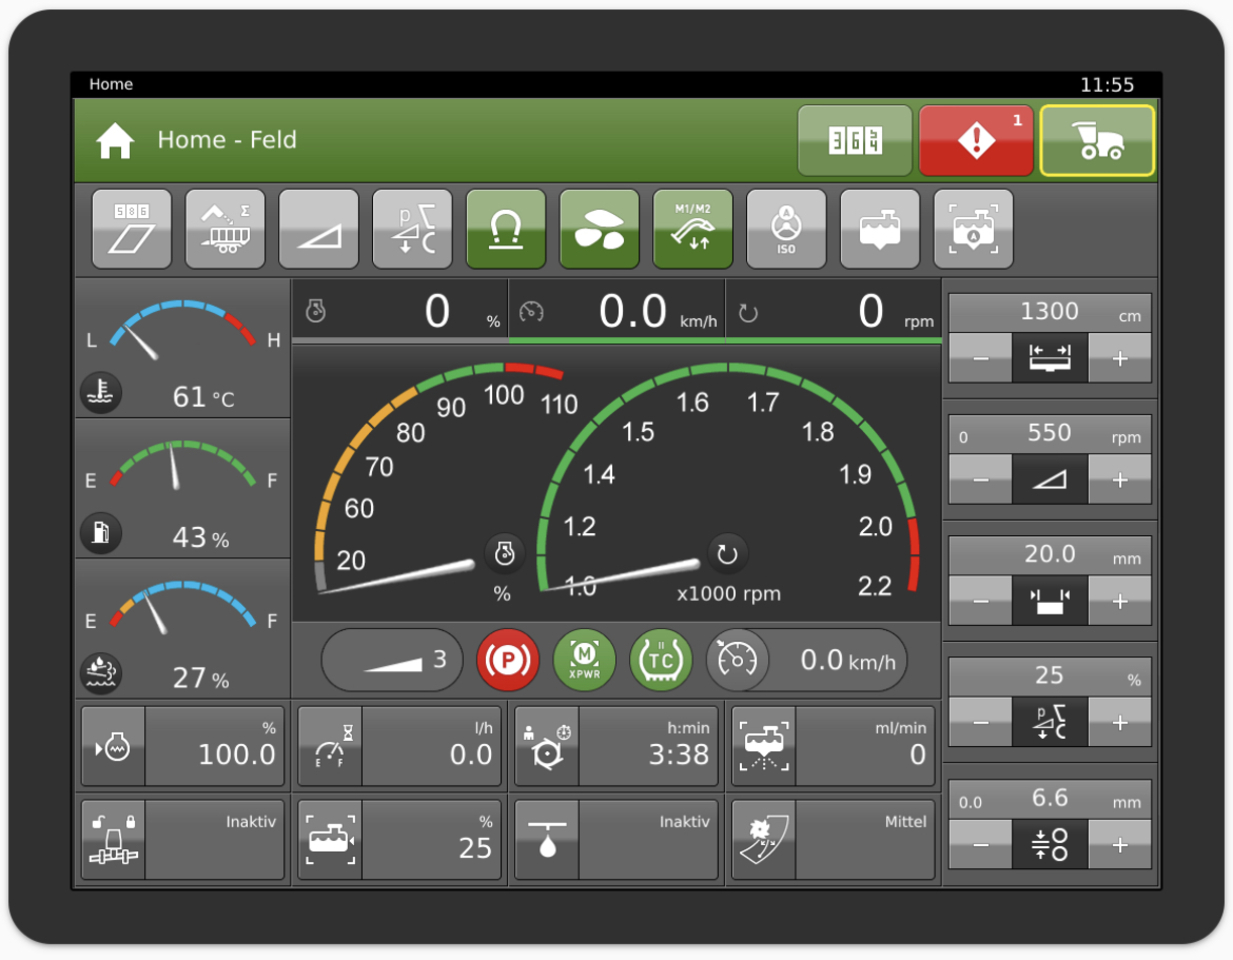Open the crop type selection with the kernels icon

point(599,228)
